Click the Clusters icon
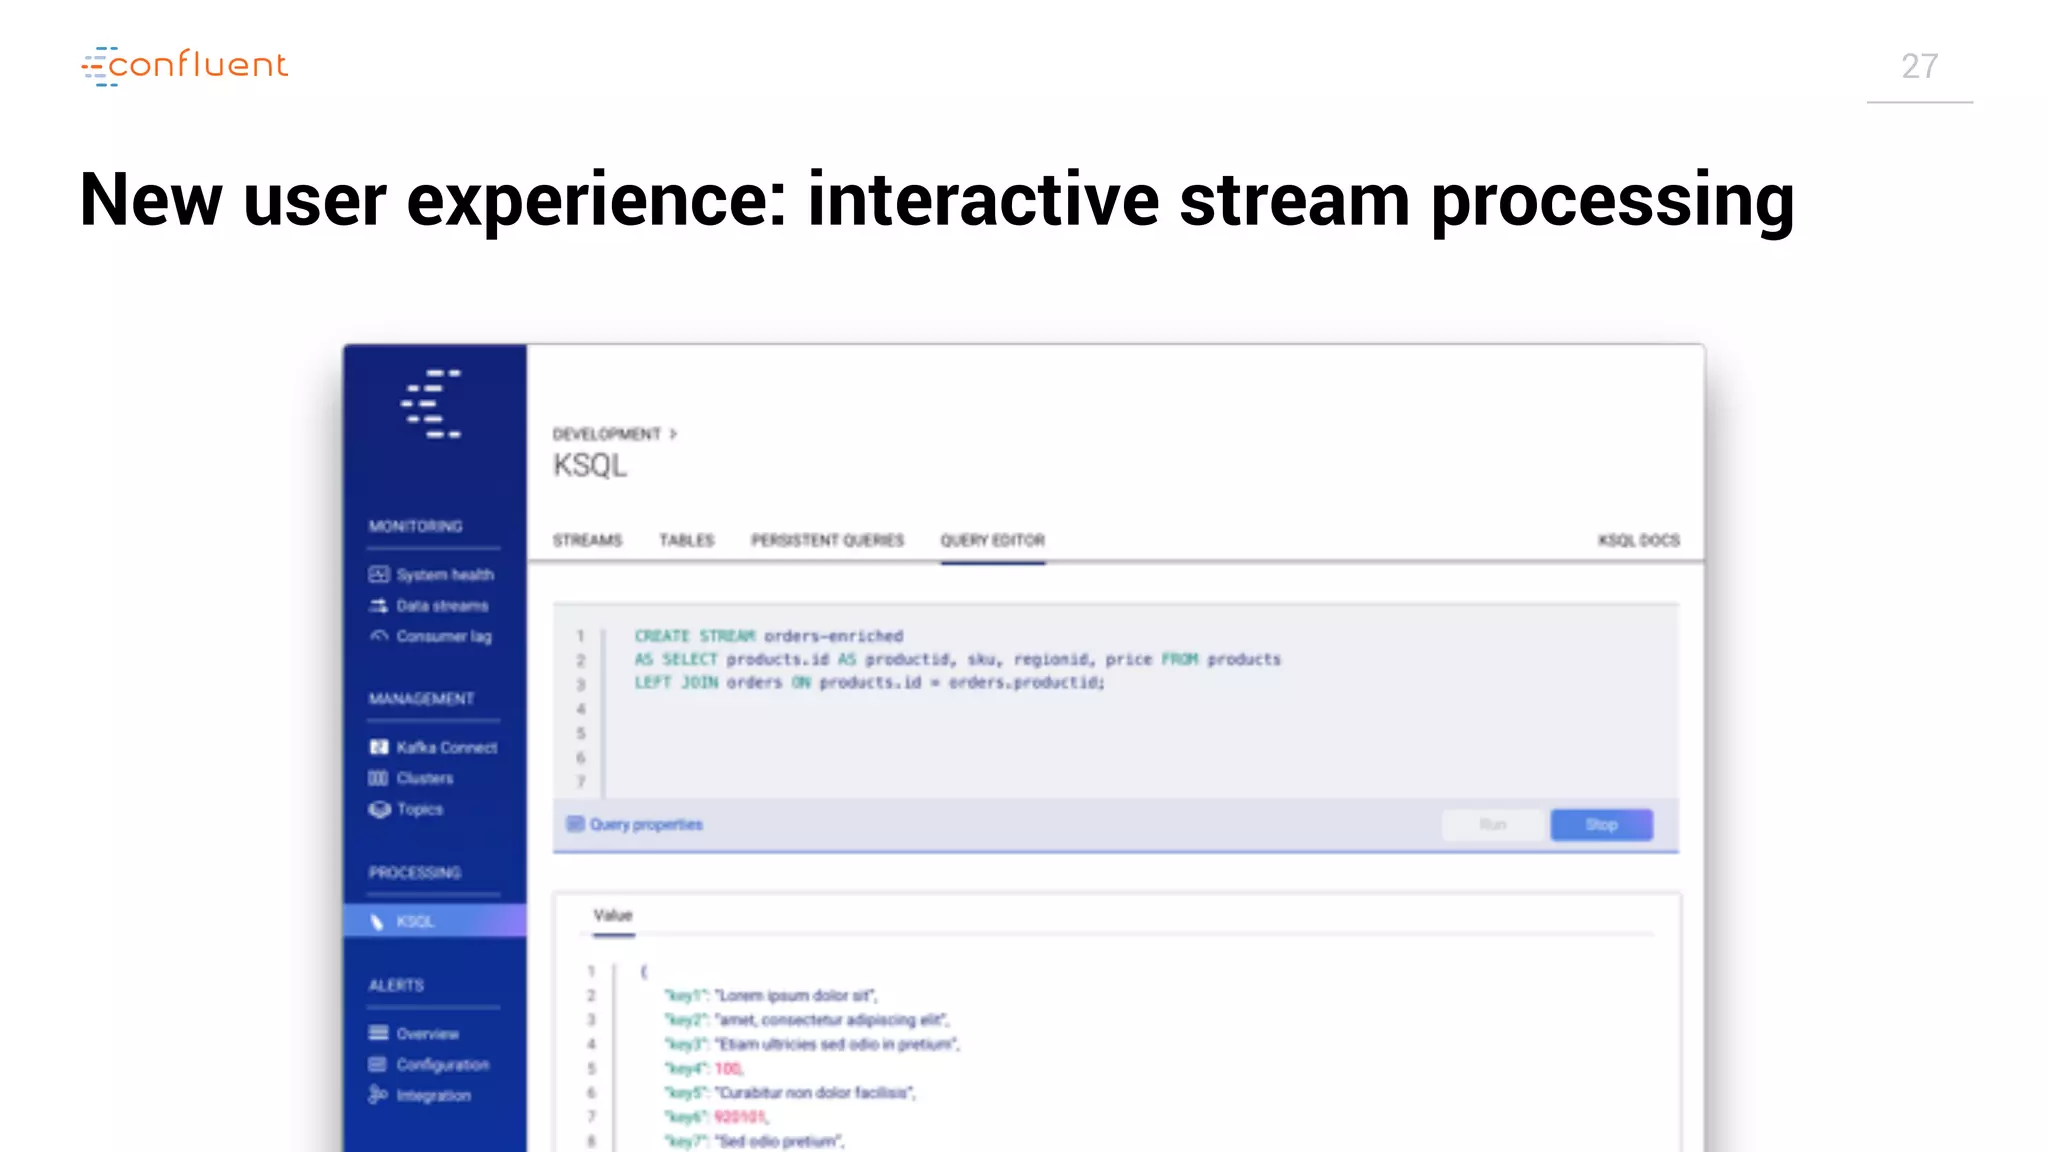The height and width of the screenshot is (1152, 2048). 378,778
